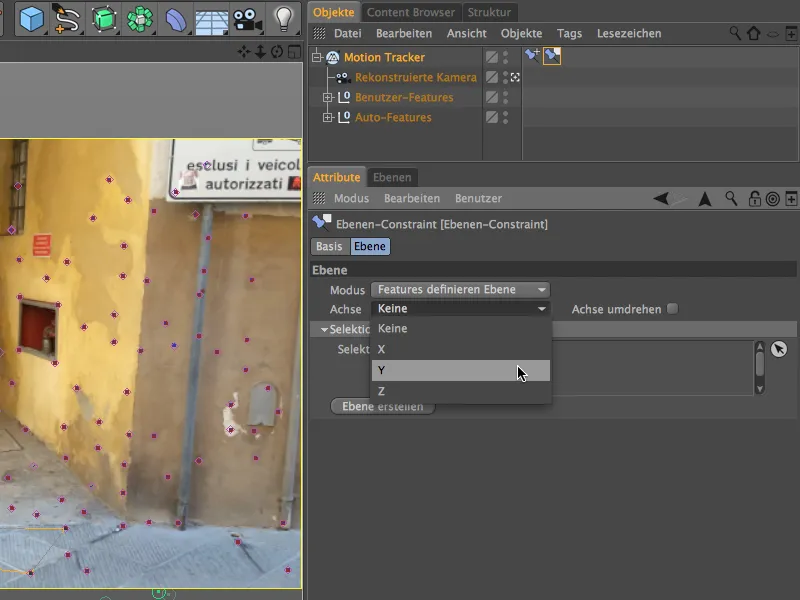Toggle Motion Tracker visibility dots

pyautogui.click(x=506, y=57)
